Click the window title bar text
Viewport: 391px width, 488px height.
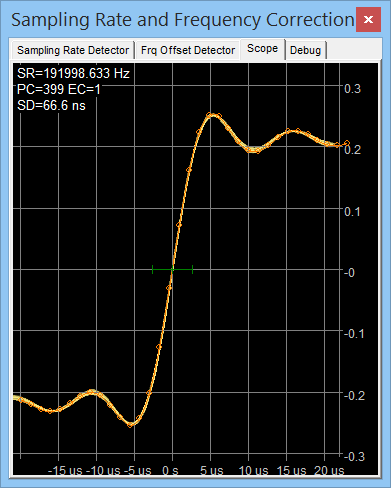(183, 20)
